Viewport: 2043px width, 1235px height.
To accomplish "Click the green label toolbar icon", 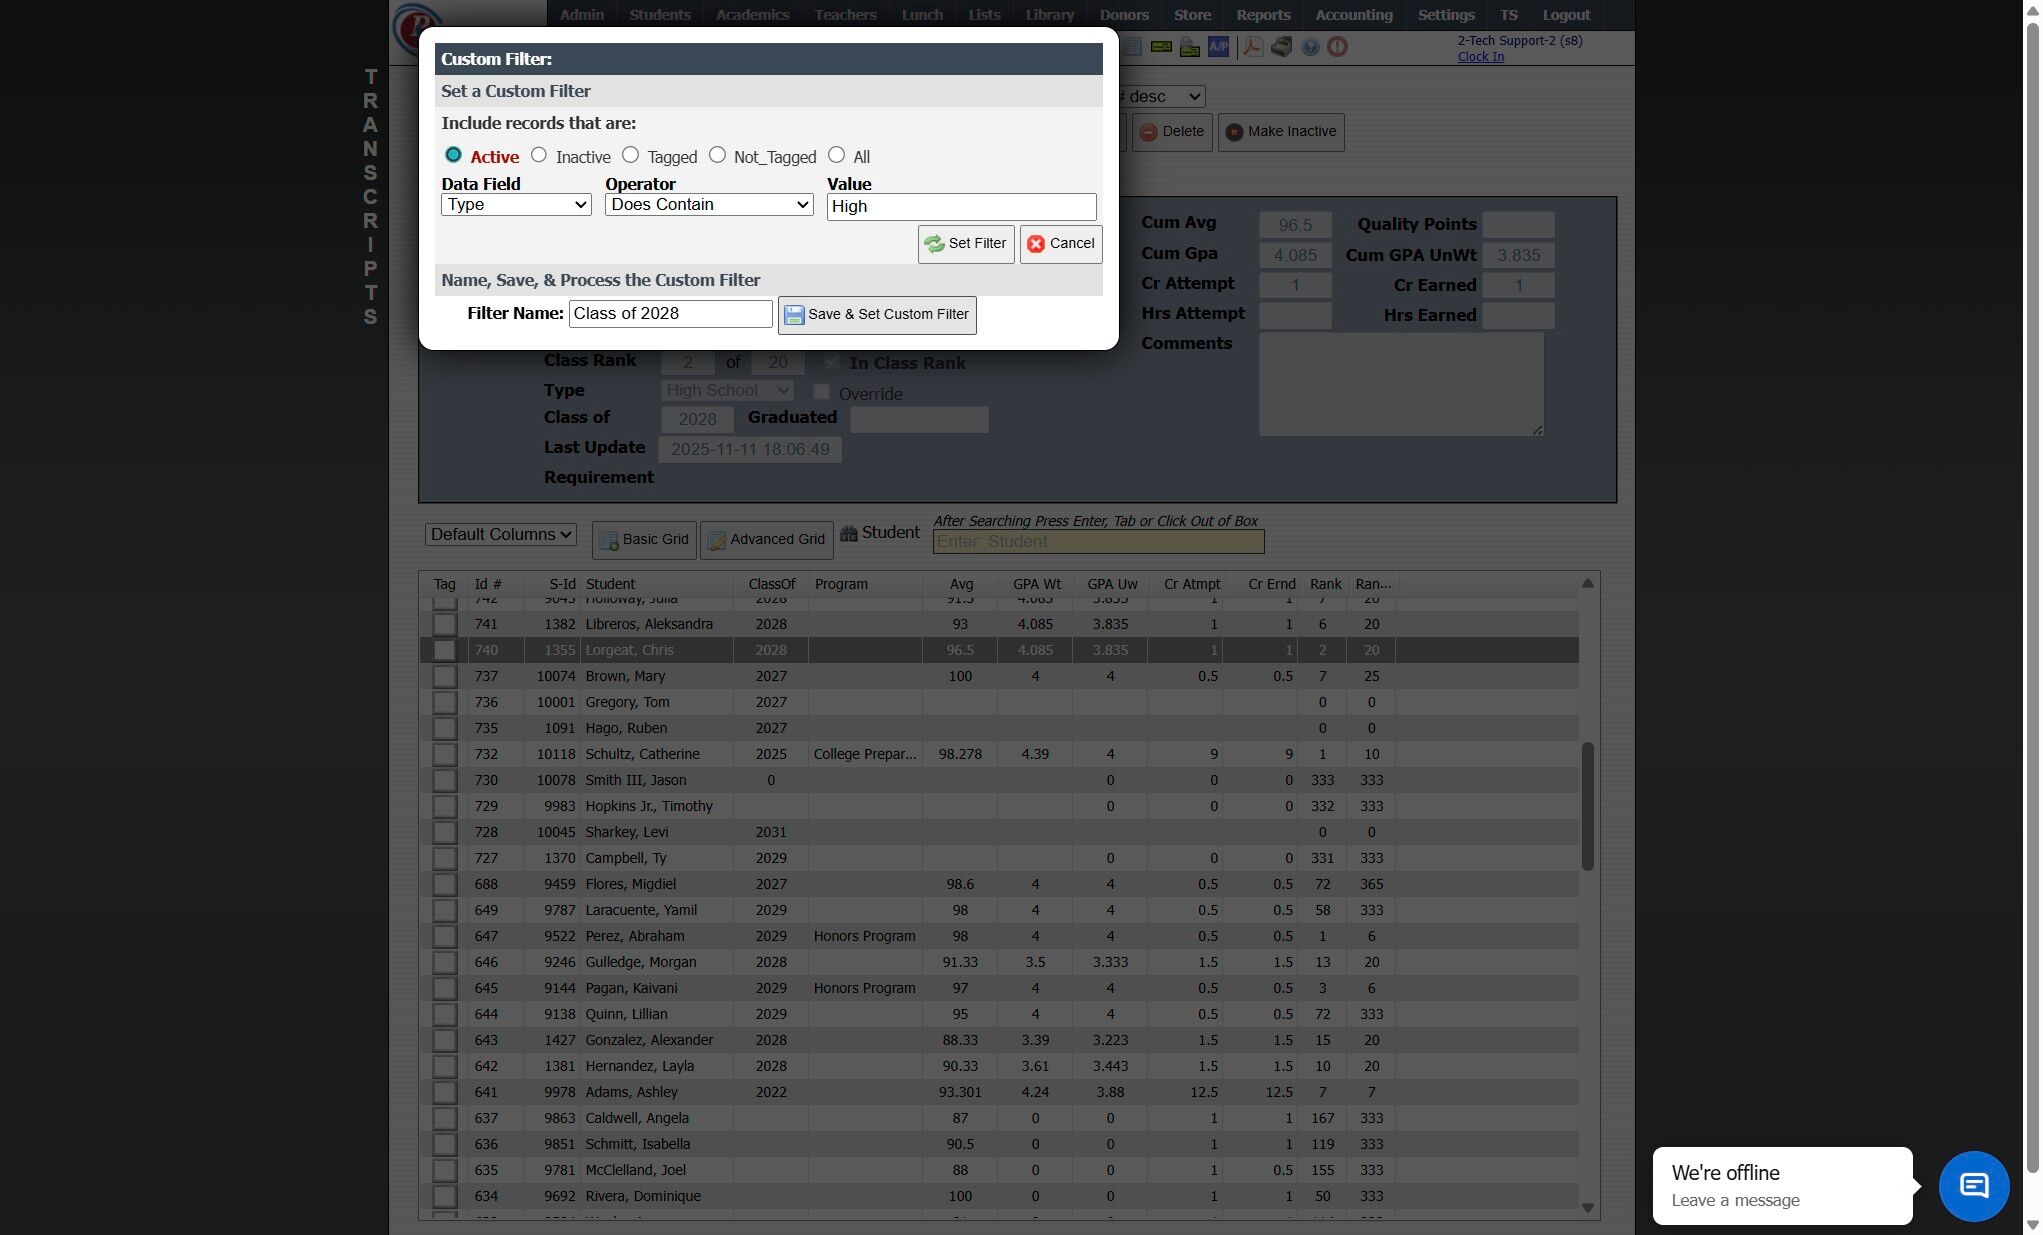I will coord(1161,47).
